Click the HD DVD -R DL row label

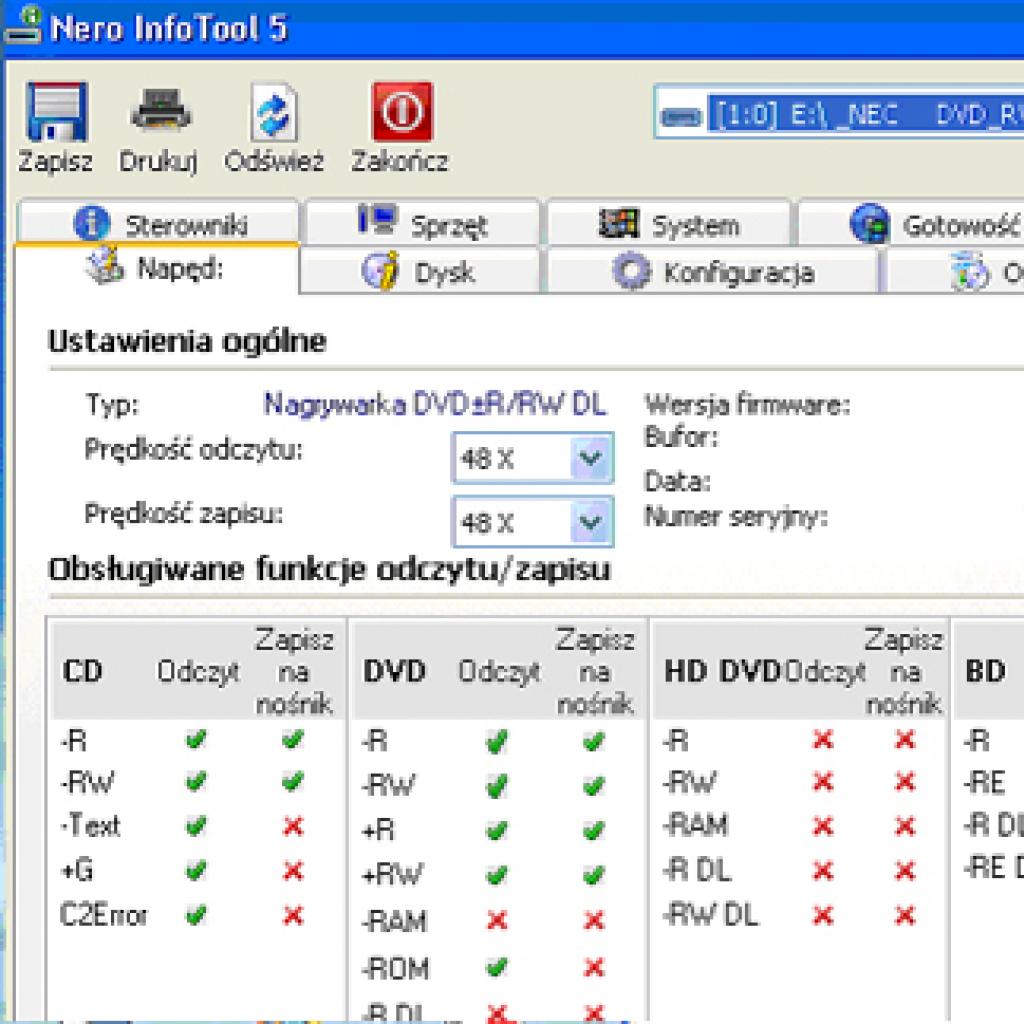point(697,870)
